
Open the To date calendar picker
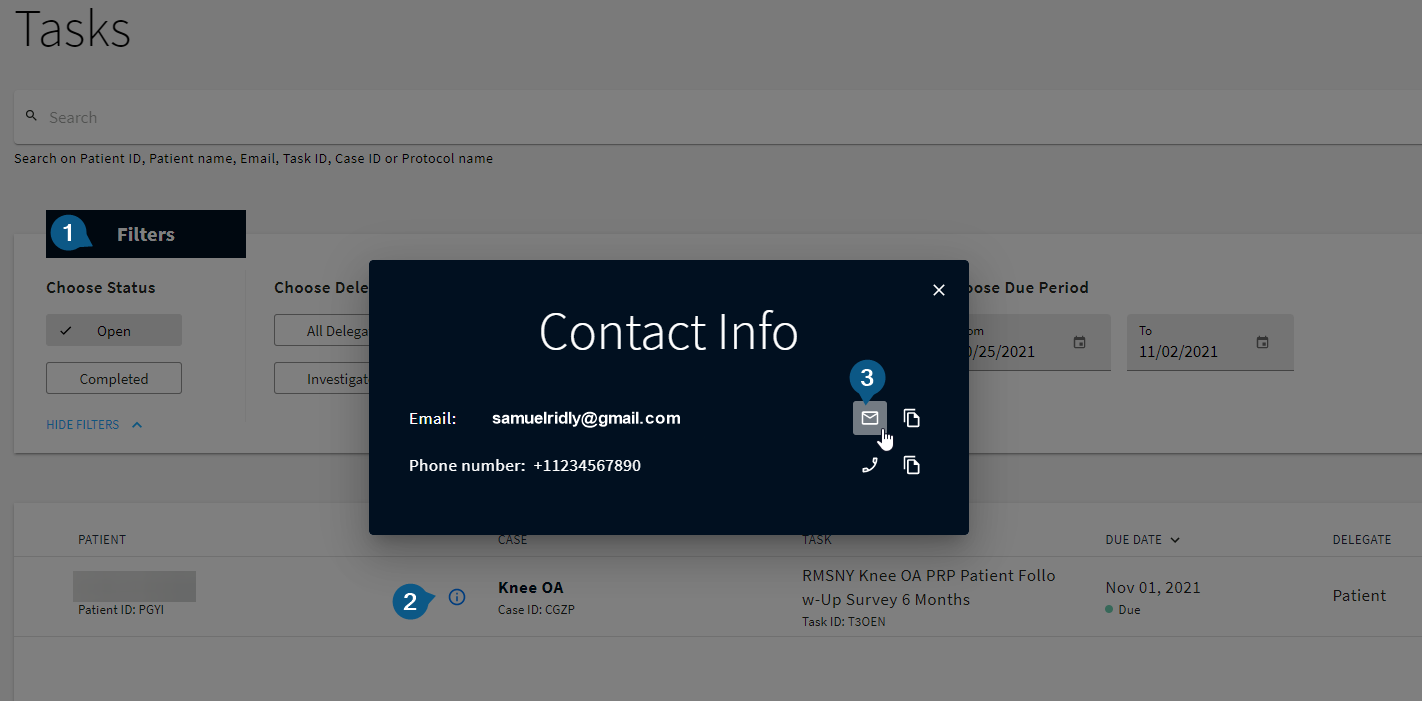[1262, 342]
